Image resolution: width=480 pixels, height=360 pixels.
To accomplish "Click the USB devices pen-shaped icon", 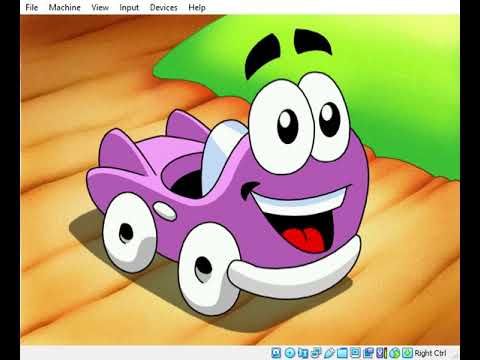I will [x=329, y=353].
